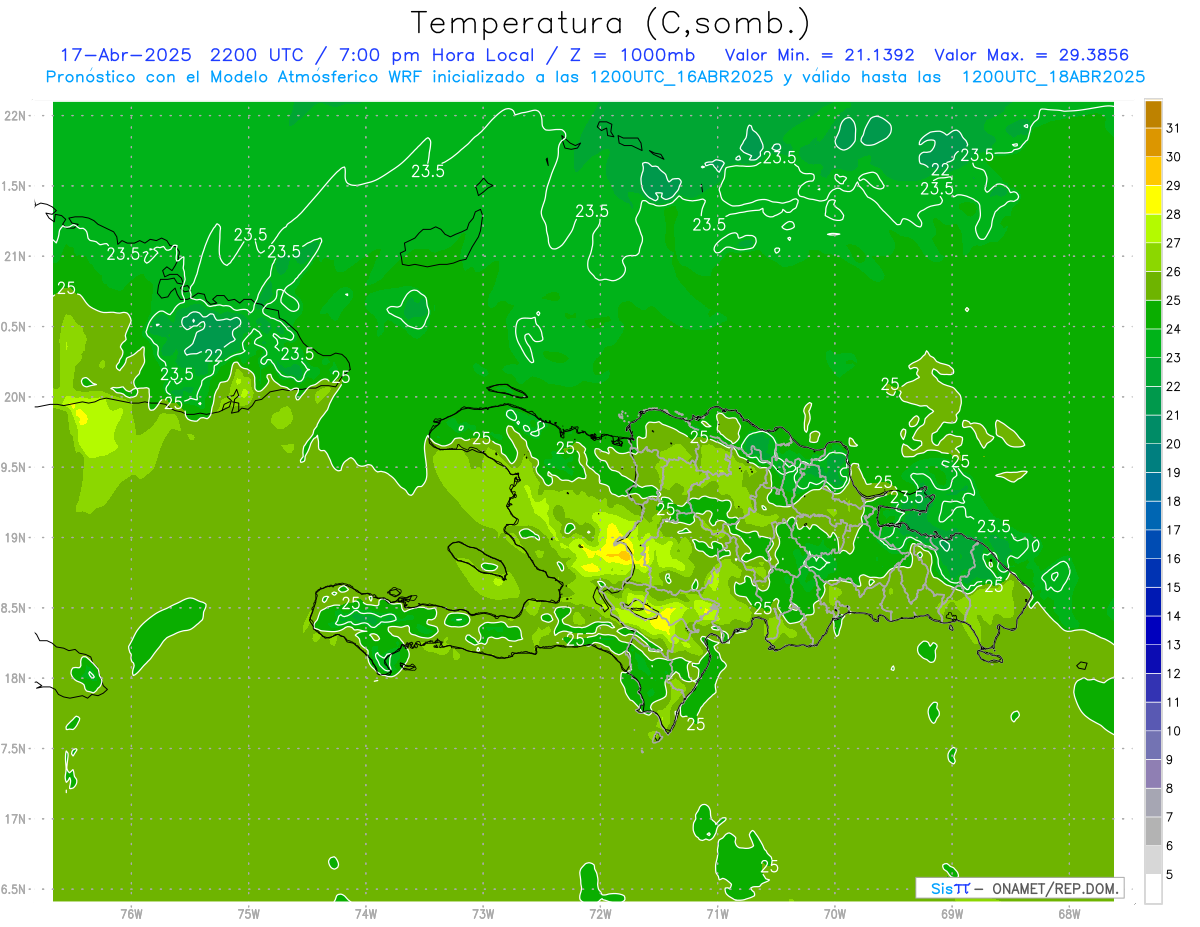Select the purple swatch between 8 and 9

pos(1153,774)
